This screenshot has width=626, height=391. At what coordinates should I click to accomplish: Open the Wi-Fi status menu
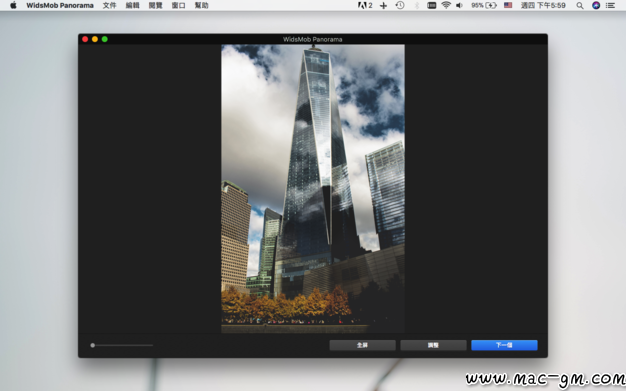pyautogui.click(x=446, y=5)
